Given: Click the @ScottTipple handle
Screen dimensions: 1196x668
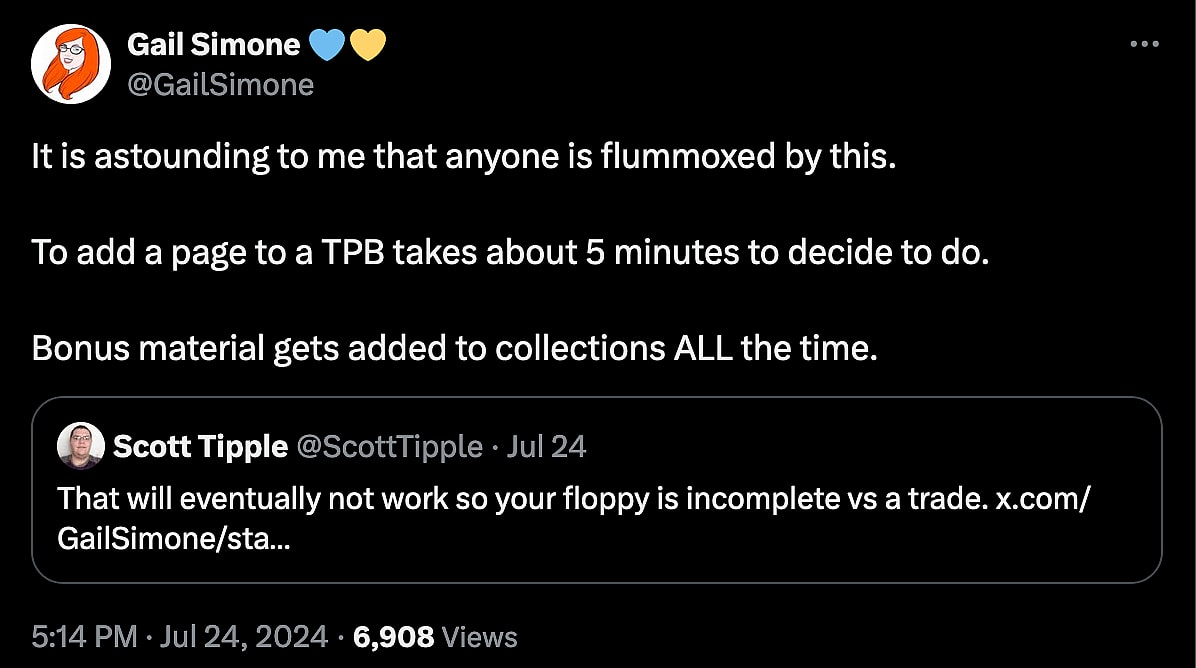Looking at the screenshot, I should 390,446.
